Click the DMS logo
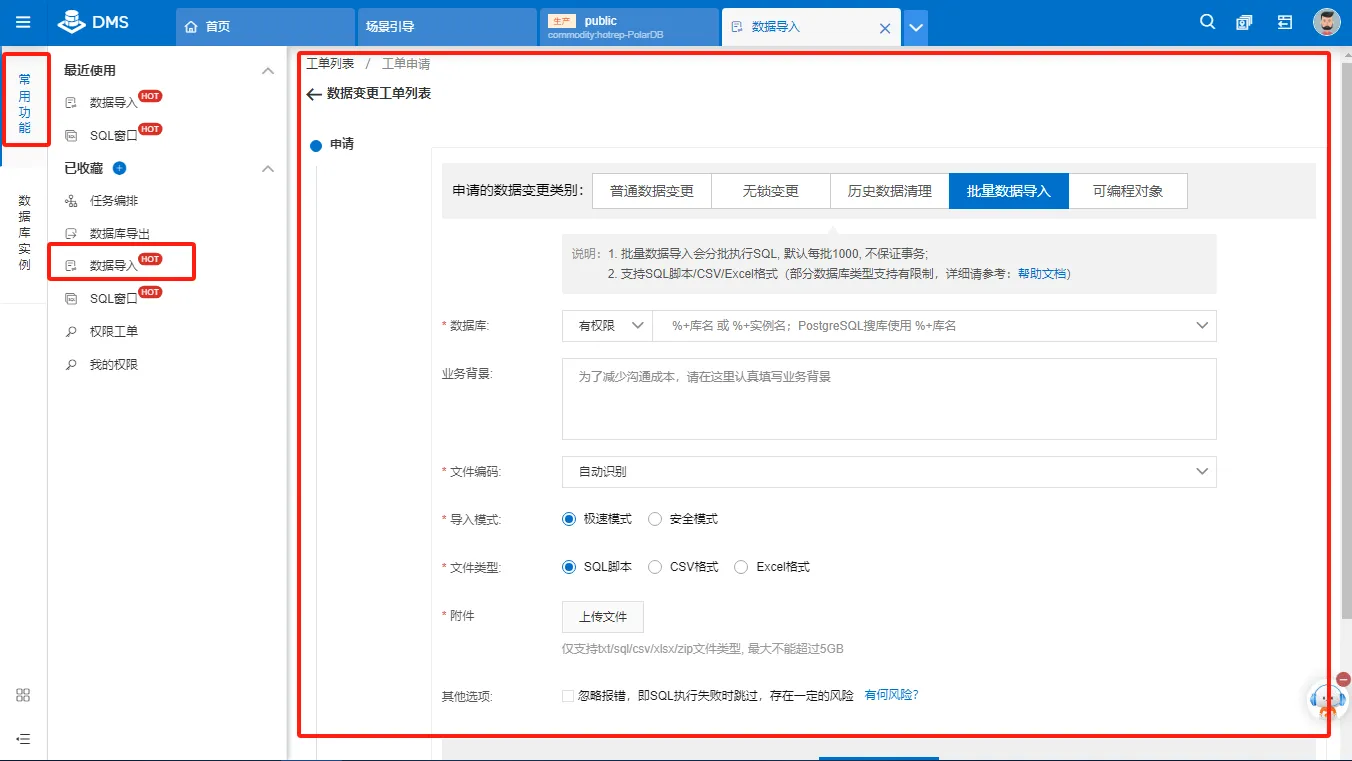This screenshot has height=761, width=1352. [93, 22]
